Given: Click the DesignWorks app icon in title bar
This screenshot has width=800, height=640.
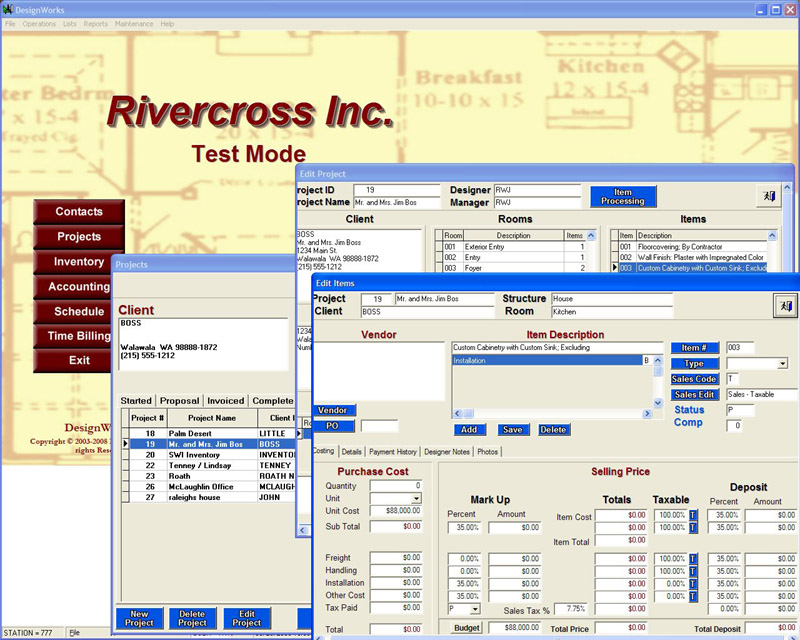Looking at the screenshot, I should coord(8,9).
